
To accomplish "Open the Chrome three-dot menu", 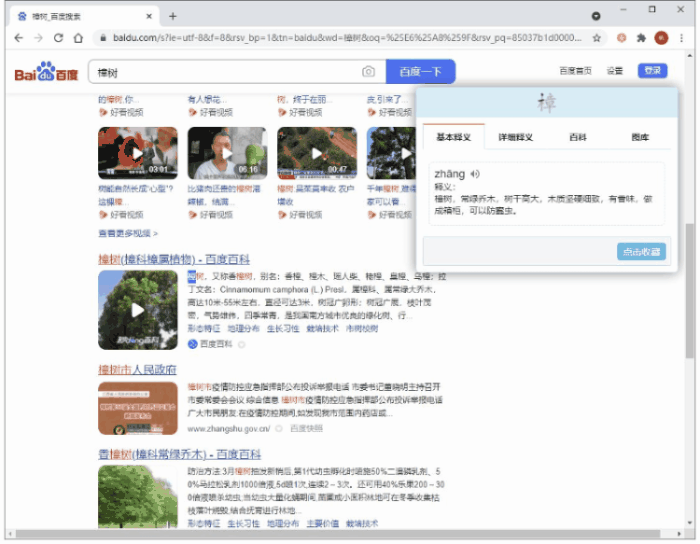I will pos(682,38).
